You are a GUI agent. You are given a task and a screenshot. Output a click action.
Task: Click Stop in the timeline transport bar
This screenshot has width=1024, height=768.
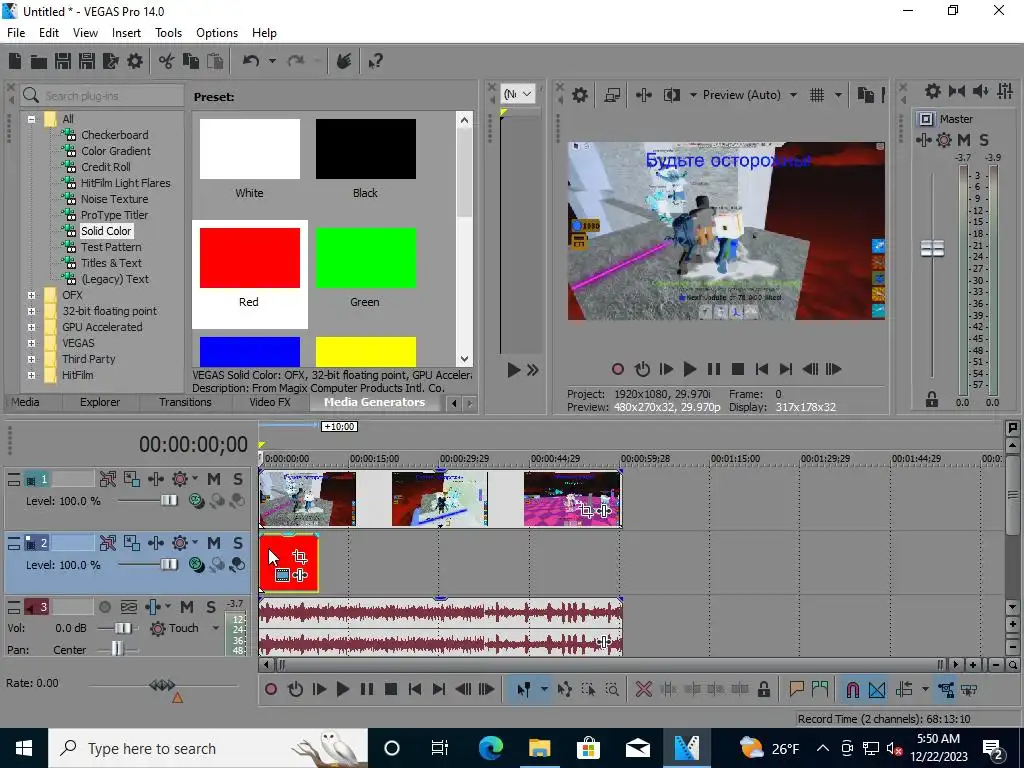[x=391, y=689]
